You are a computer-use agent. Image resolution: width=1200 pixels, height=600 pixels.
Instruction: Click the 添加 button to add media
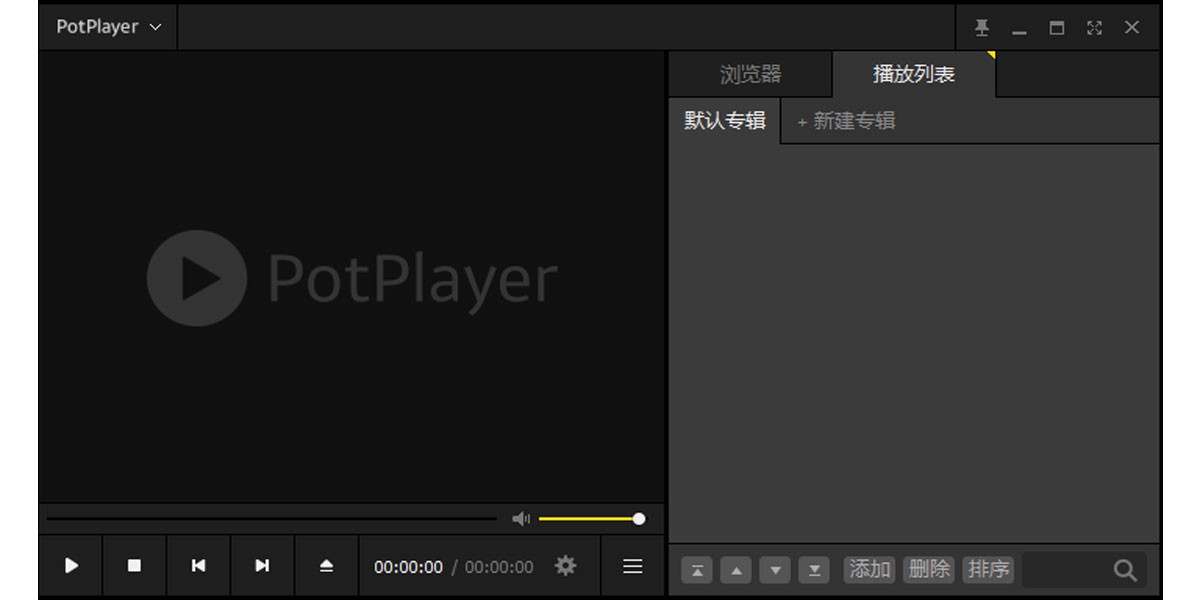[x=869, y=568]
